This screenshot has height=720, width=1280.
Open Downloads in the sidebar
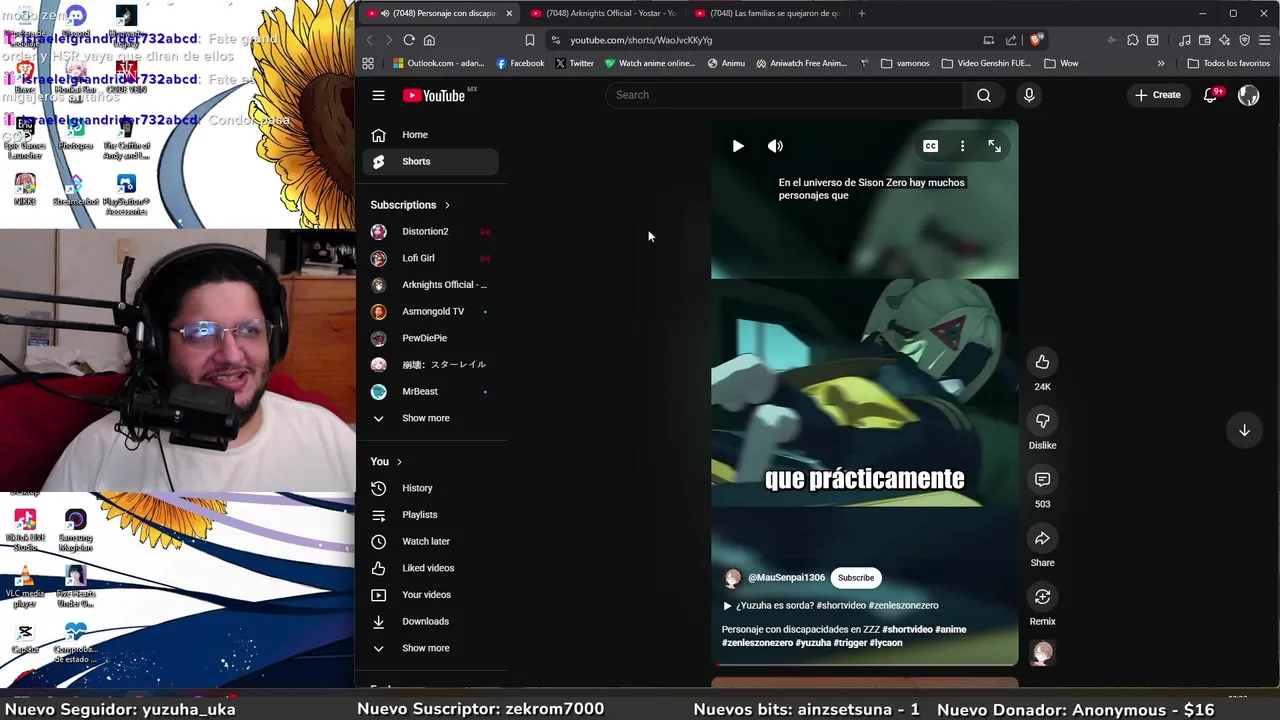(x=432, y=622)
